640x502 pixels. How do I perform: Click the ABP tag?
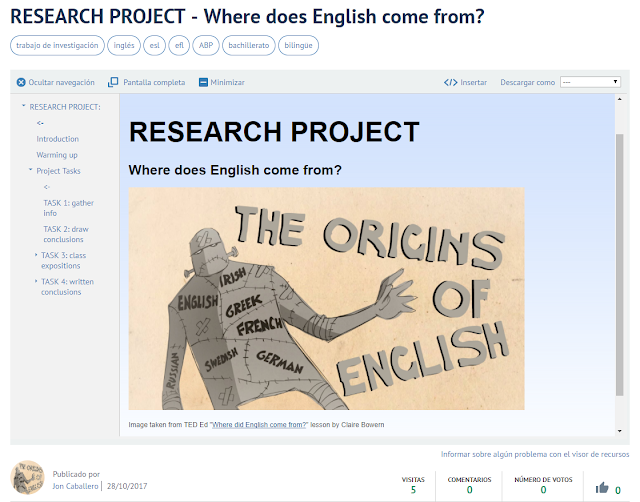206,45
